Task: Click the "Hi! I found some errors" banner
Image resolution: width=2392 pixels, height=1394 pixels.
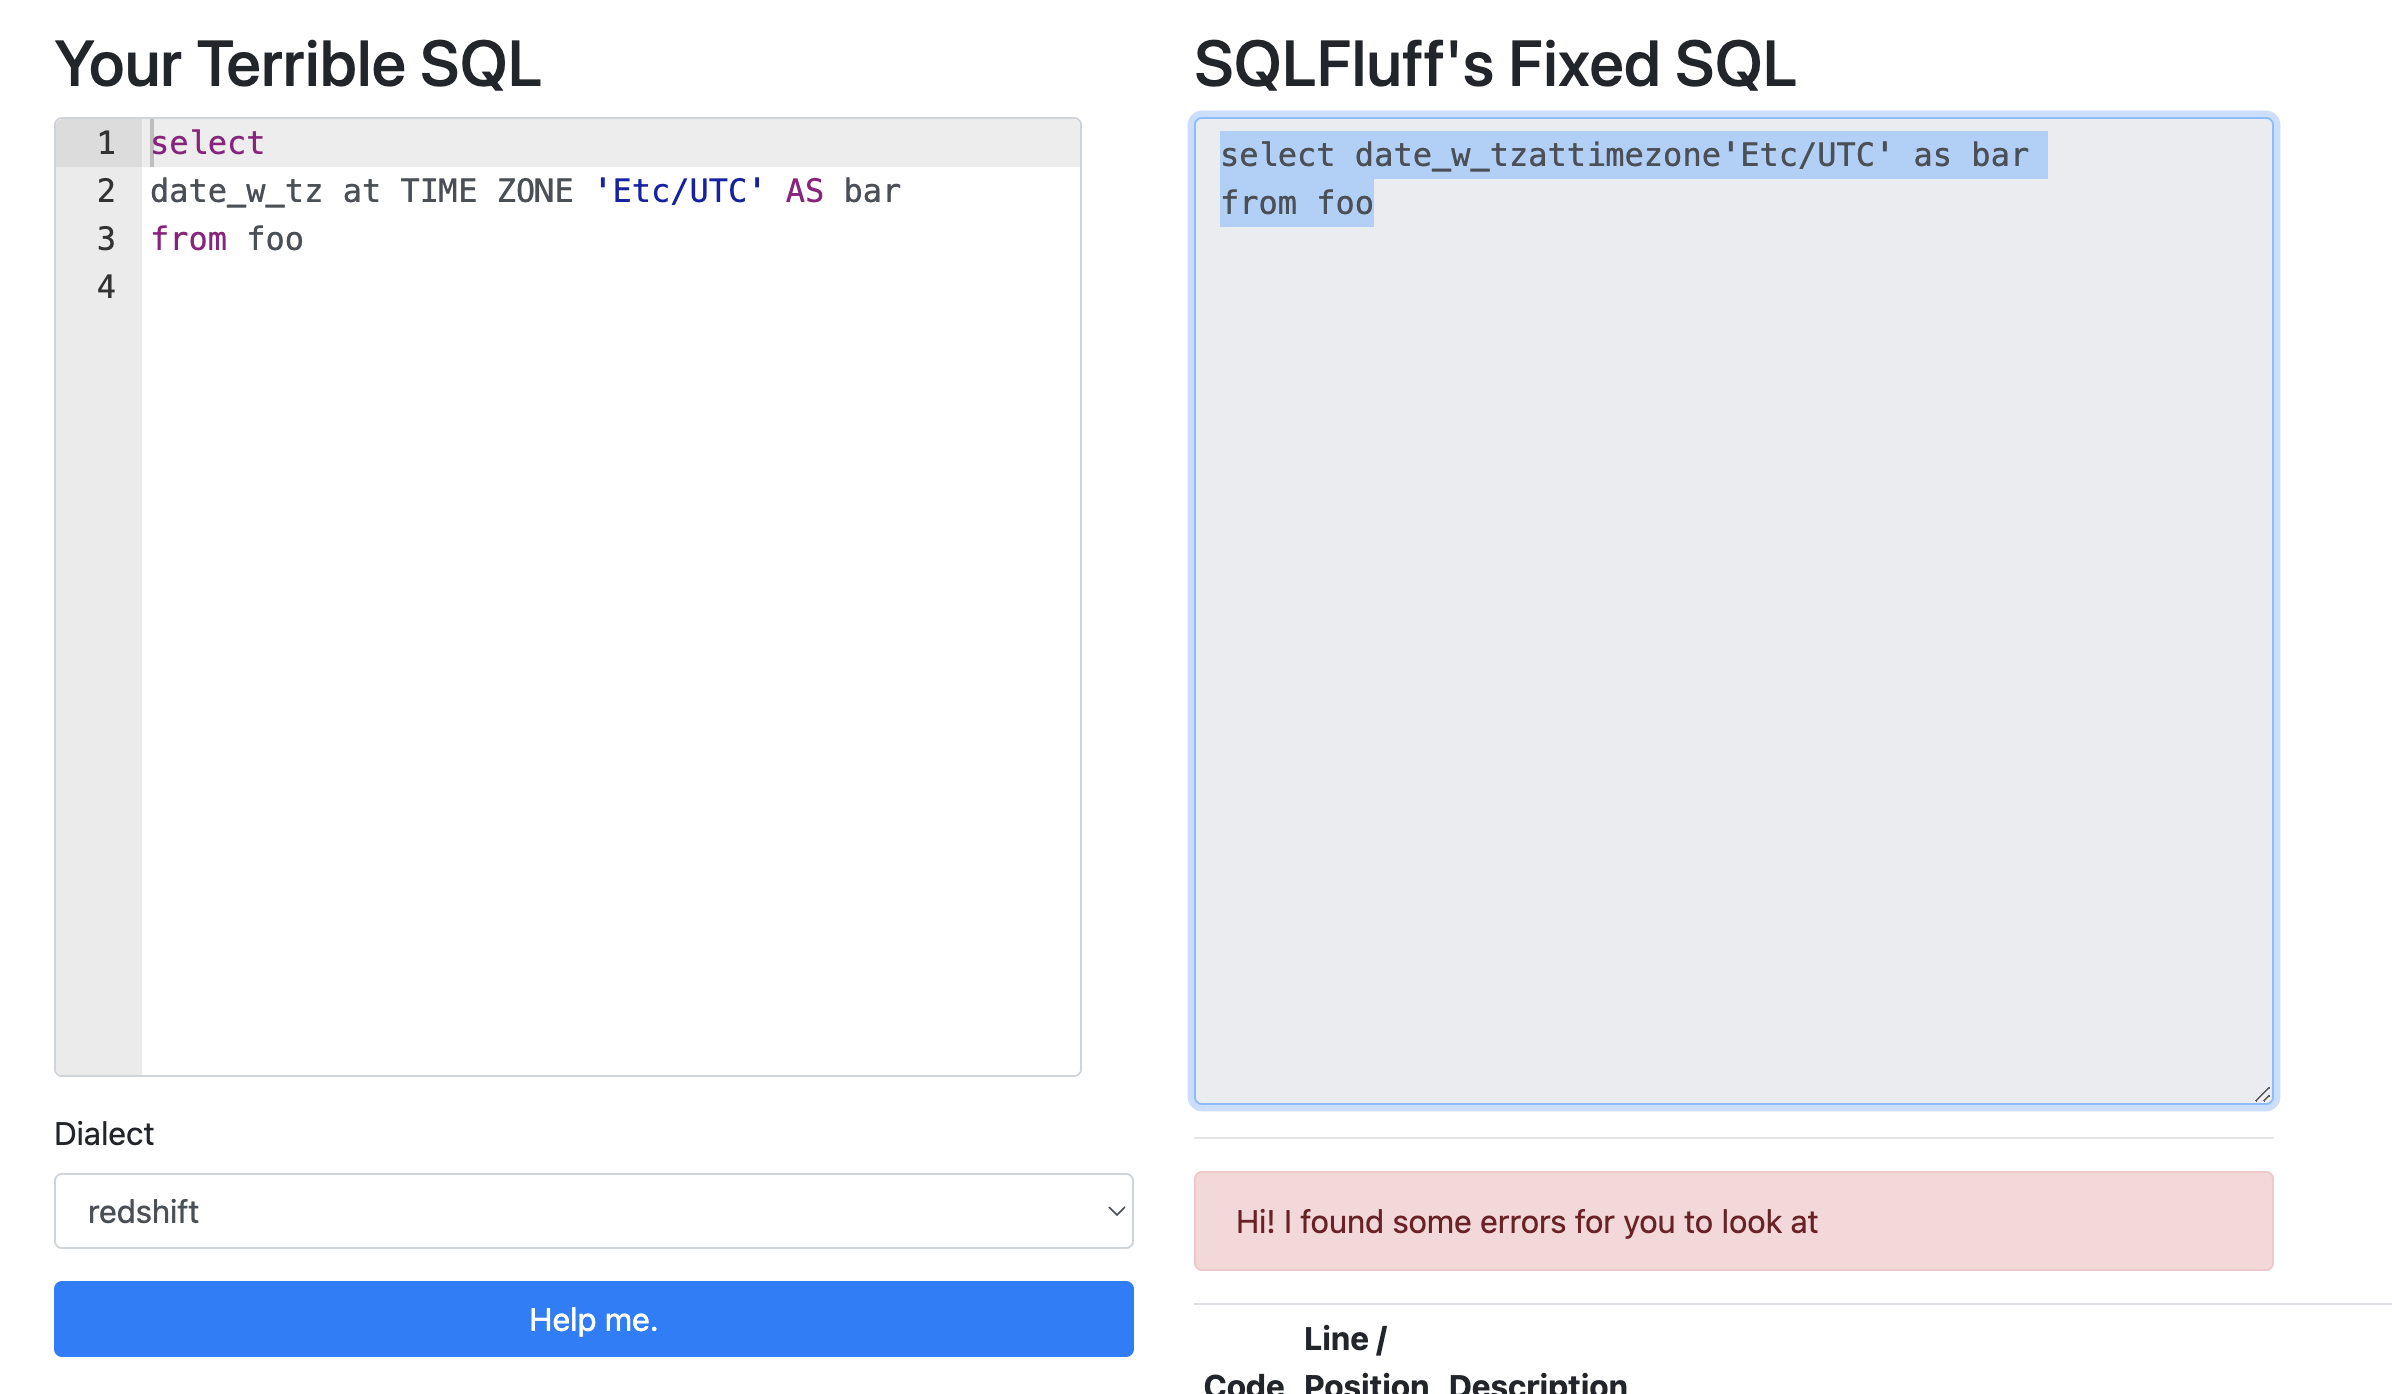Action: tap(1735, 1221)
